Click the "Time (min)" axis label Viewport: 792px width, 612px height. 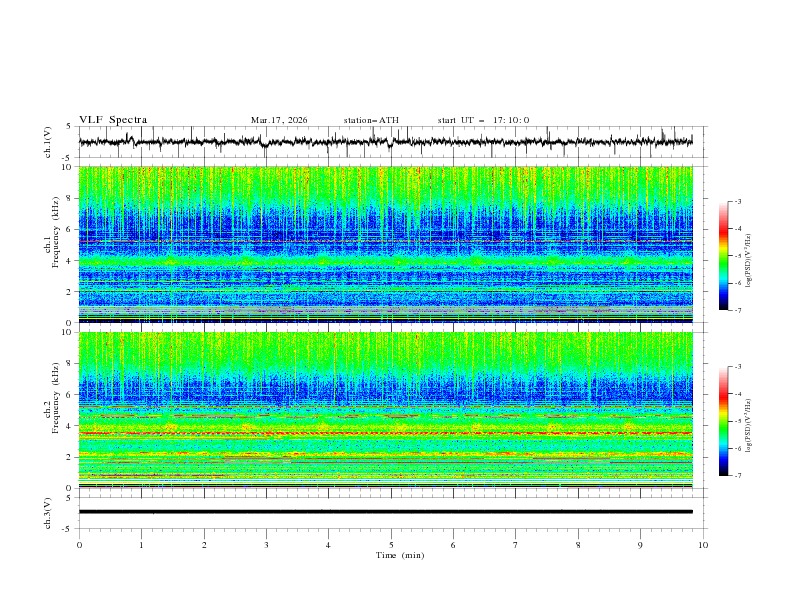[x=400, y=555]
